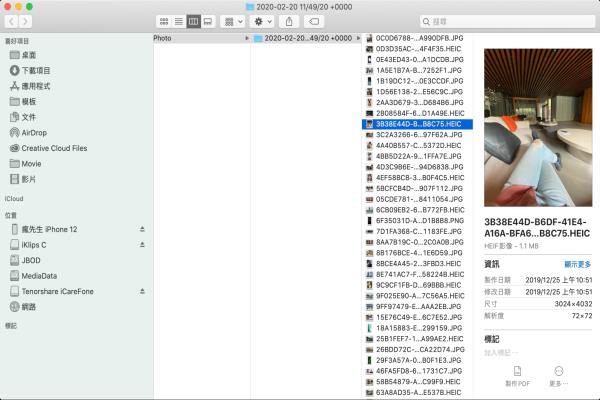Select file 1B19DC12-...0E3CCDF.JPG

(x=417, y=81)
